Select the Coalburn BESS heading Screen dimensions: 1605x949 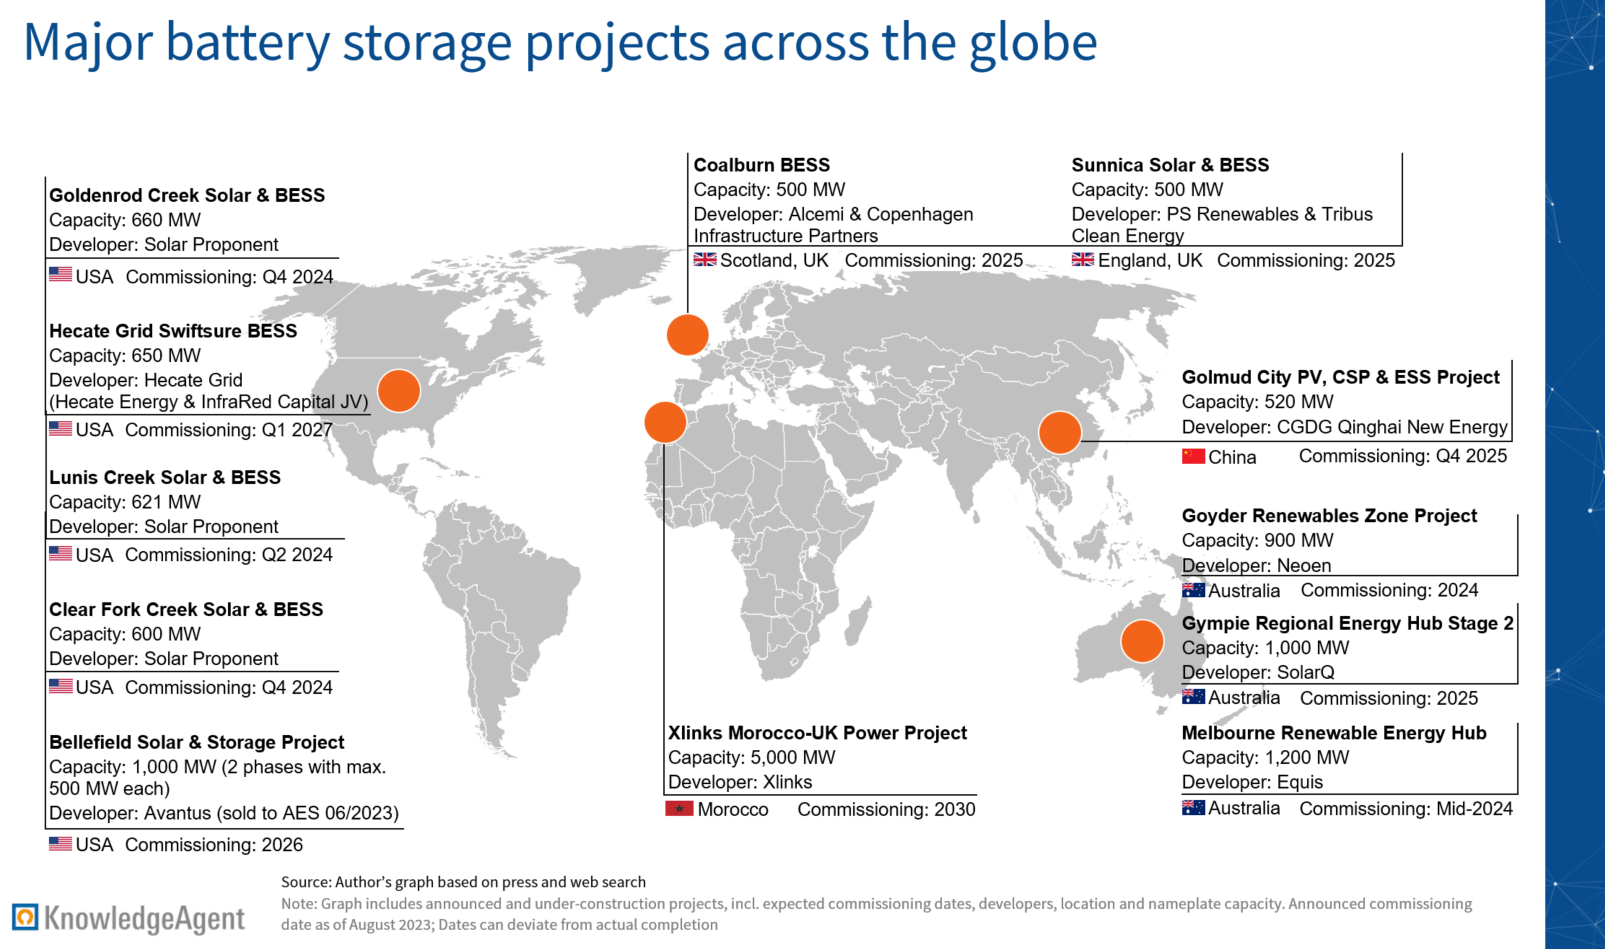click(x=762, y=165)
